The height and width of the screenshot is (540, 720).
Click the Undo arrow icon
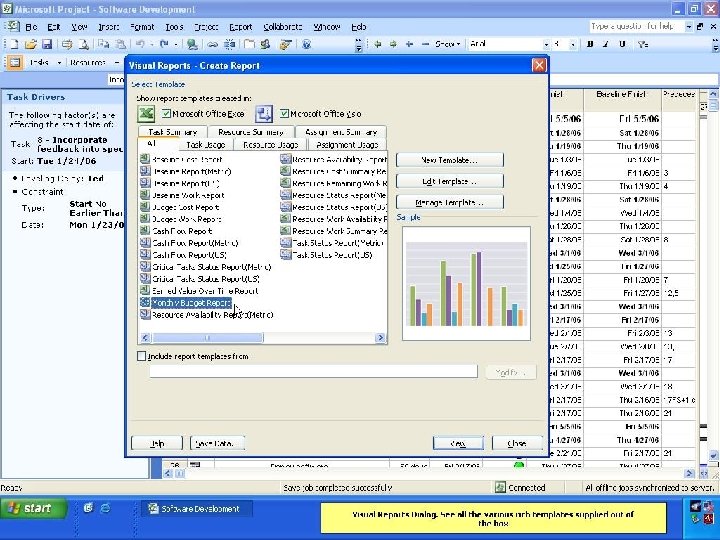coord(140,44)
